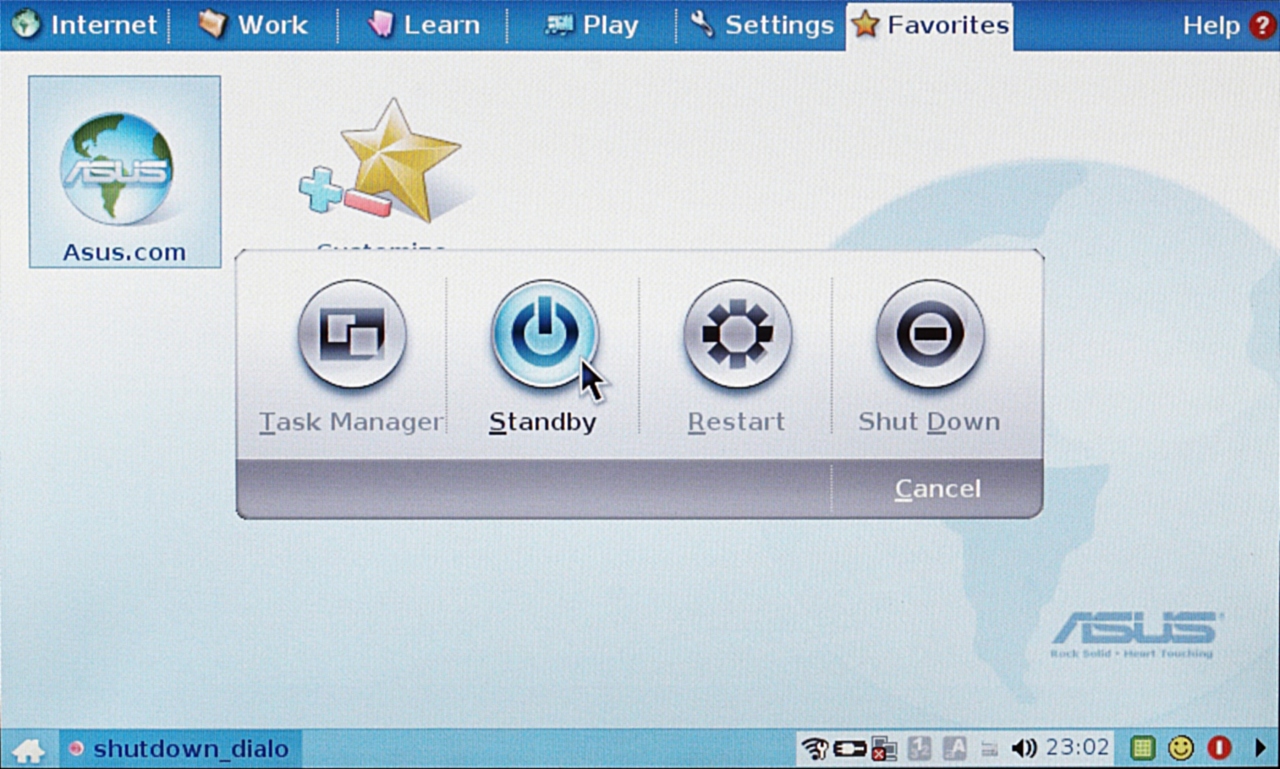This screenshot has width=1280, height=769.
Task: Select the Play tab
Action: [x=591, y=25]
